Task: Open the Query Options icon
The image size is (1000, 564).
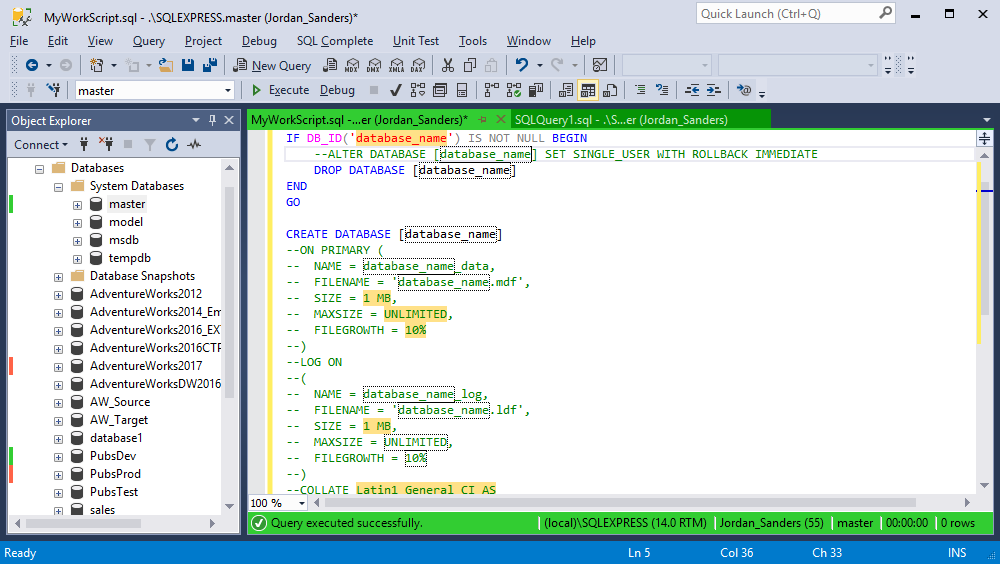Action: [x=440, y=90]
